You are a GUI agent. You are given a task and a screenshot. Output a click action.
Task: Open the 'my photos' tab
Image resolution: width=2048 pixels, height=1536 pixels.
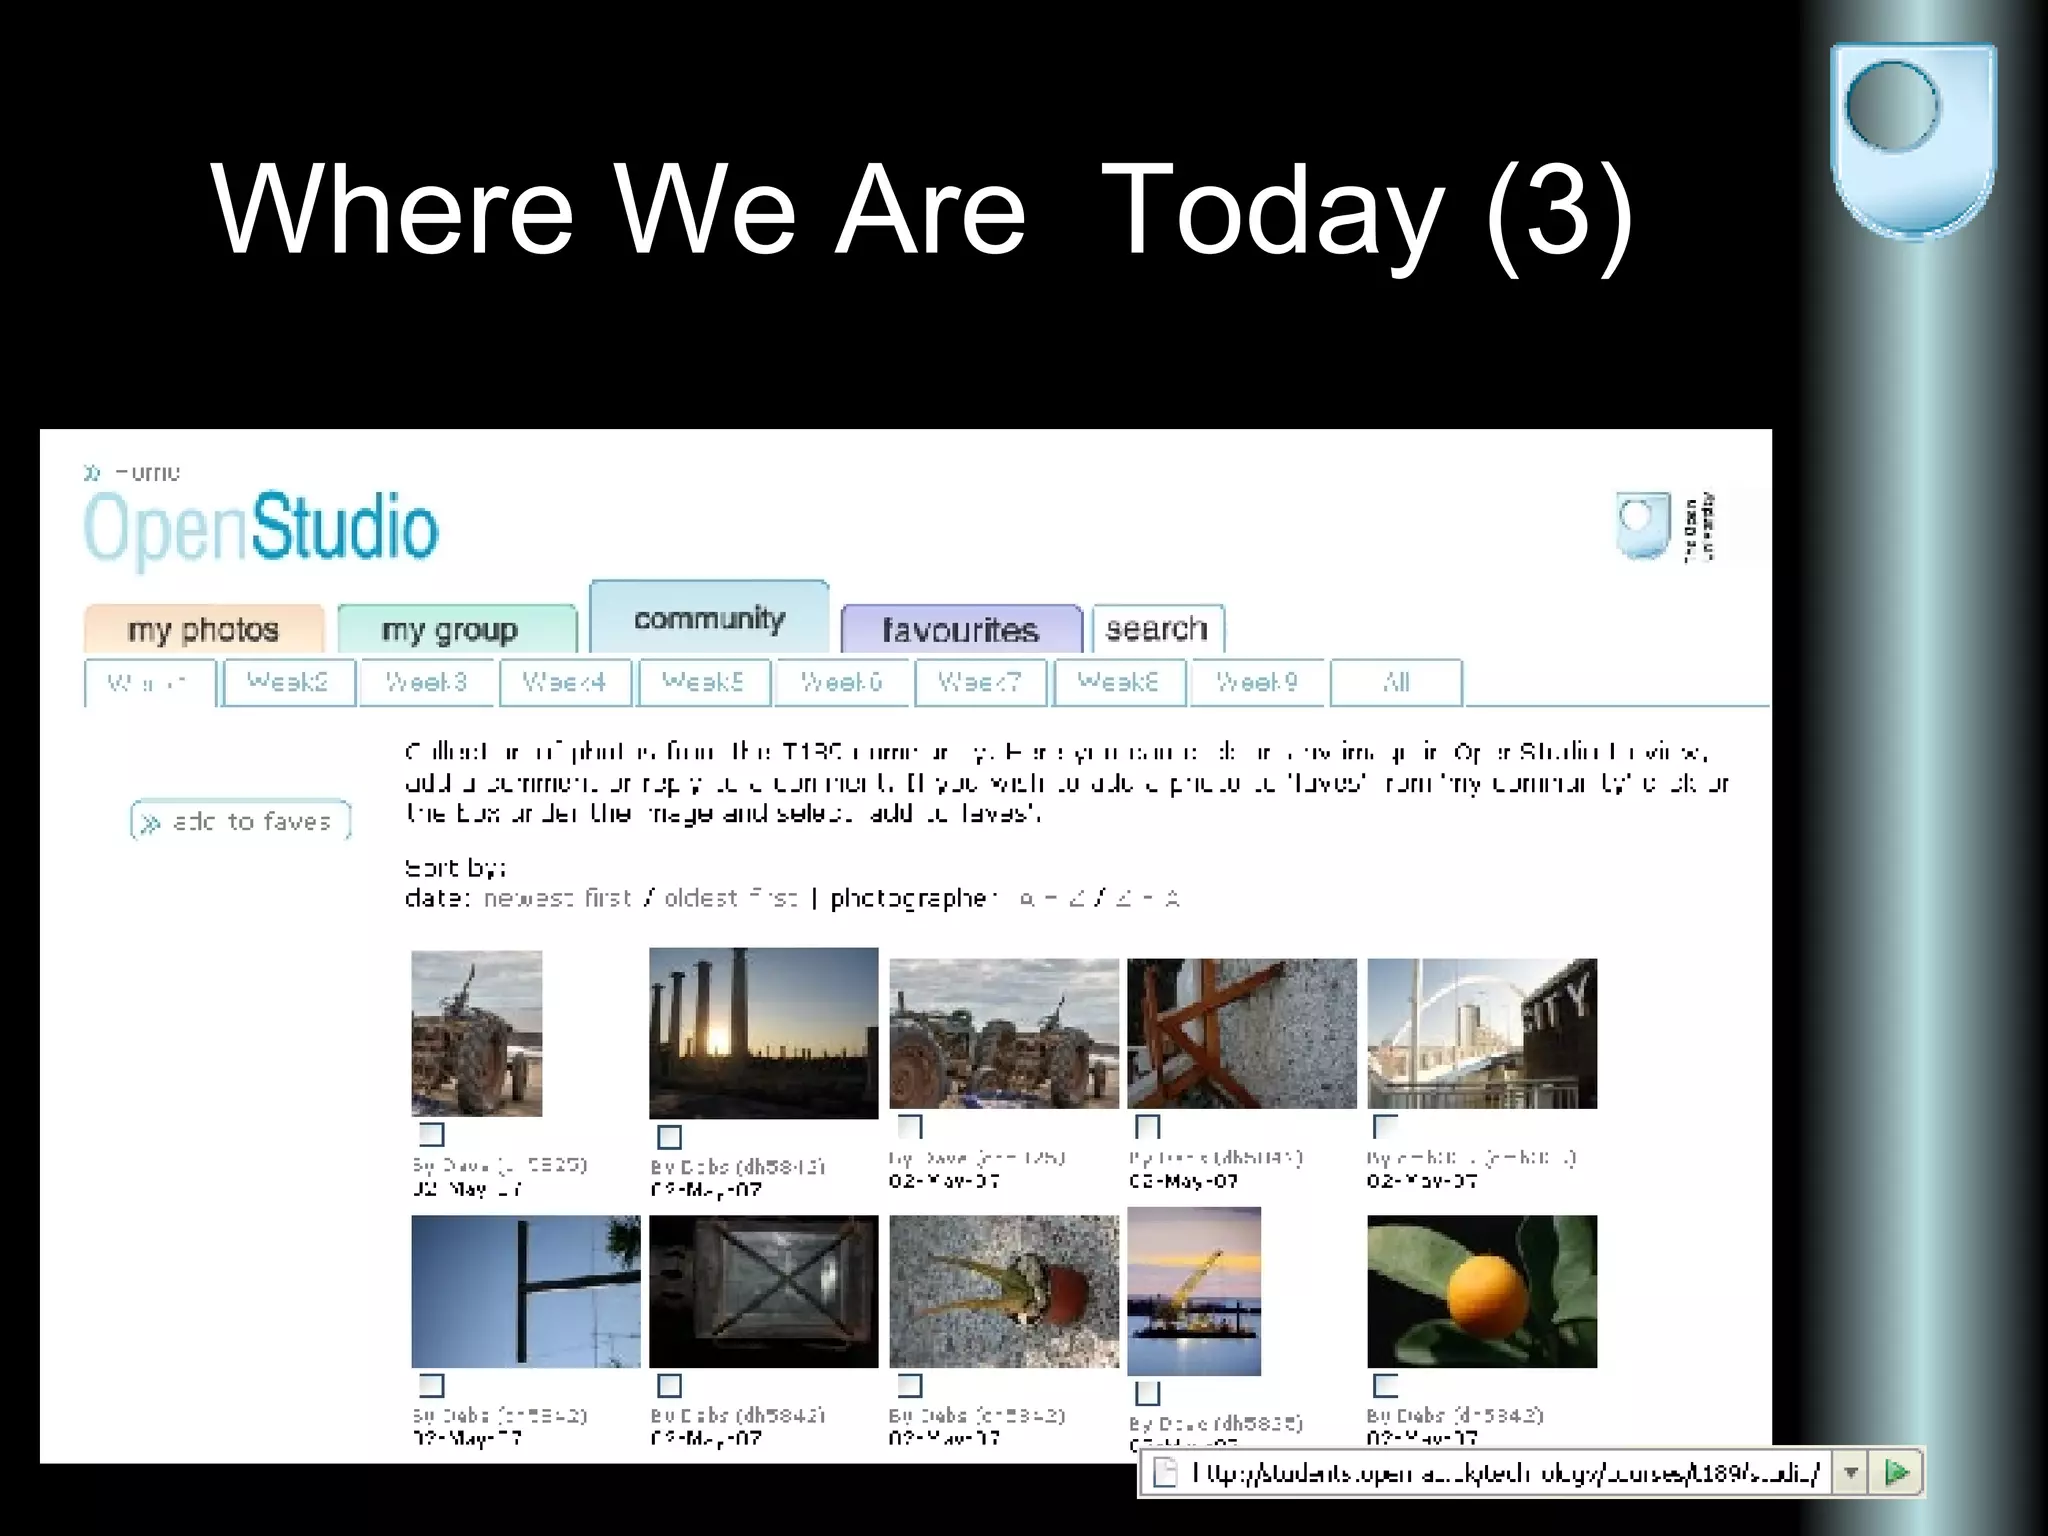[x=204, y=629]
